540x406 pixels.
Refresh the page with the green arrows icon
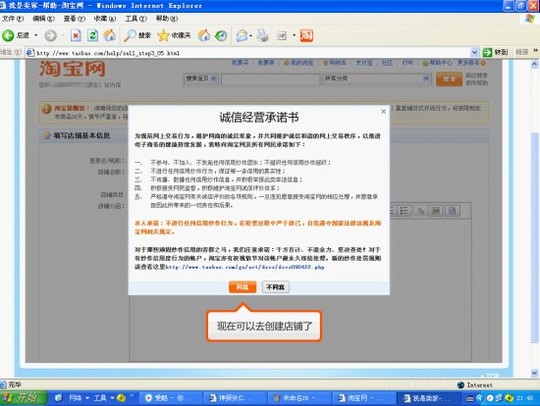coord(93,35)
